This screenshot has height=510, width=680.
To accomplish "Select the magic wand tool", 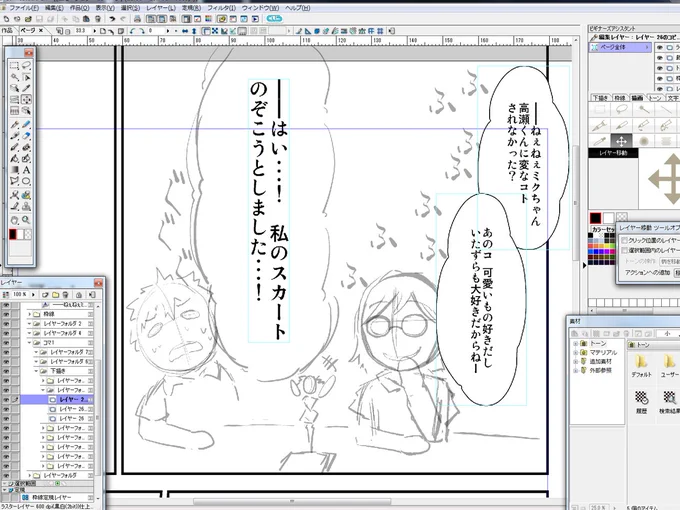I will pos(14,77).
